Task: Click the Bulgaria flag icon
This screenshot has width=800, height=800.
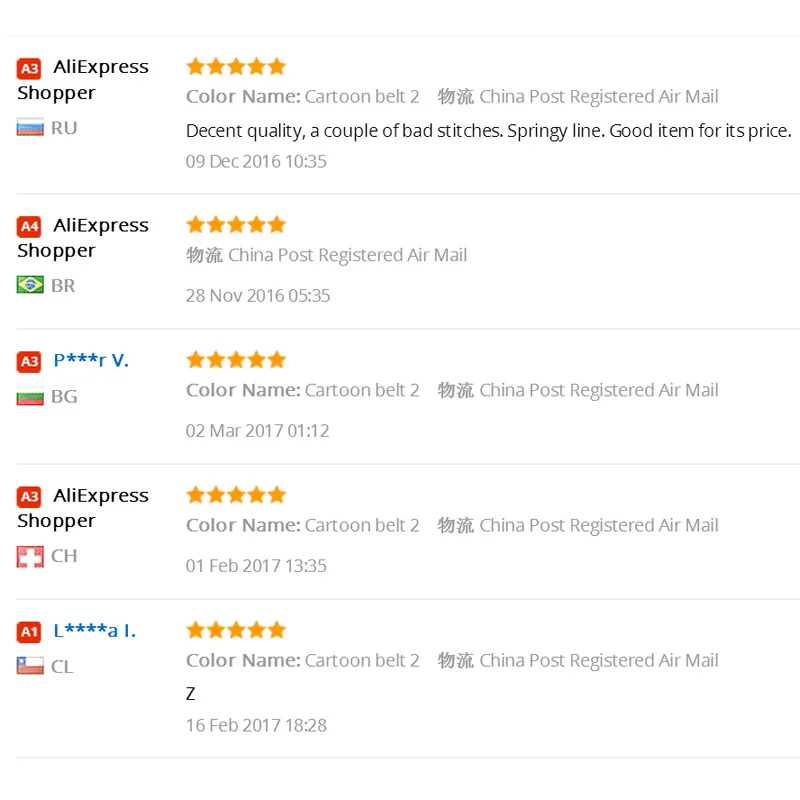Action: tap(30, 397)
